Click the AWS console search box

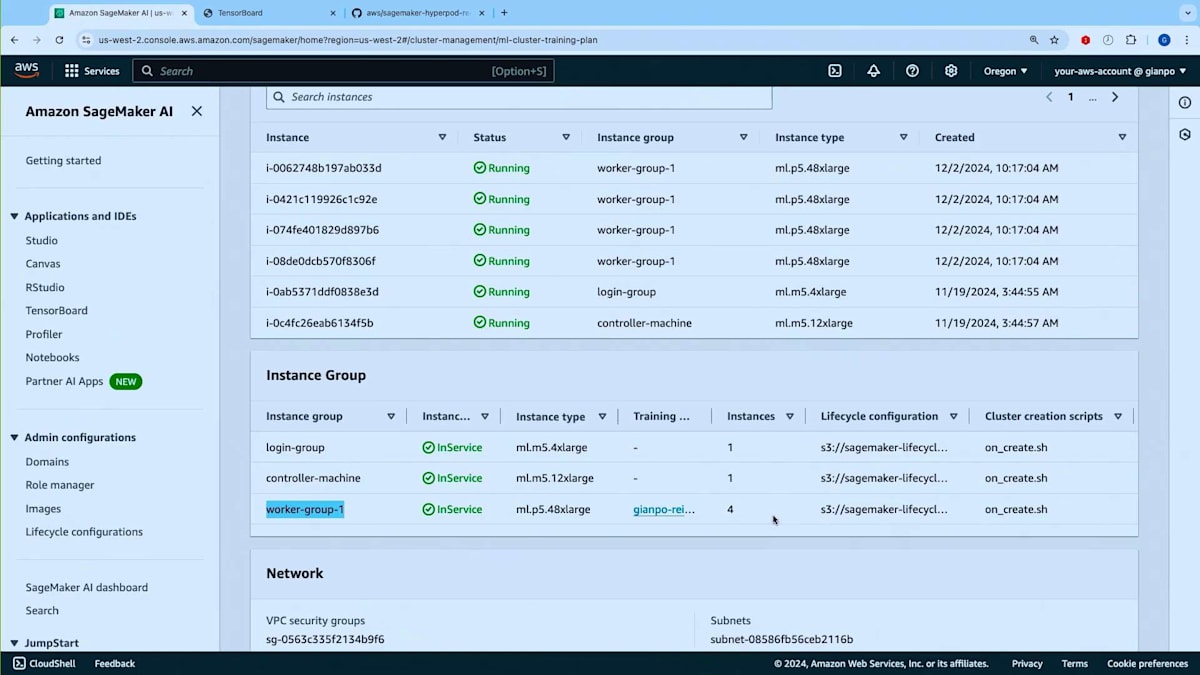[344, 71]
